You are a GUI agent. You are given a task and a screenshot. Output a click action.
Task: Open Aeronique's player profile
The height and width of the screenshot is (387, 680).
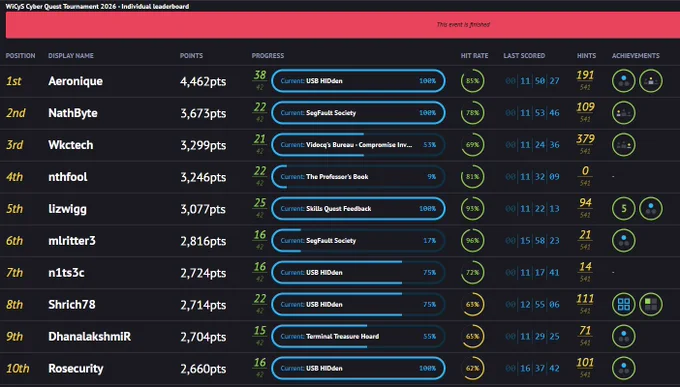point(75,81)
